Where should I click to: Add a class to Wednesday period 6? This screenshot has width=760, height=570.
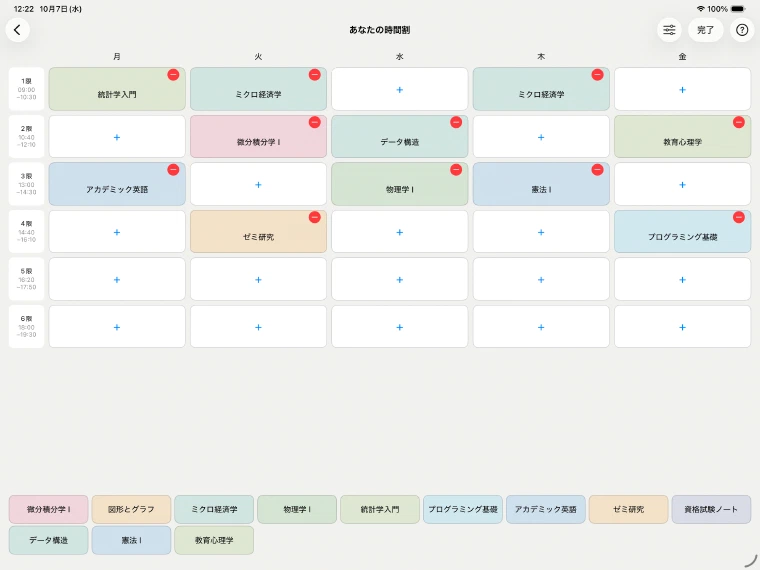click(x=399, y=327)
